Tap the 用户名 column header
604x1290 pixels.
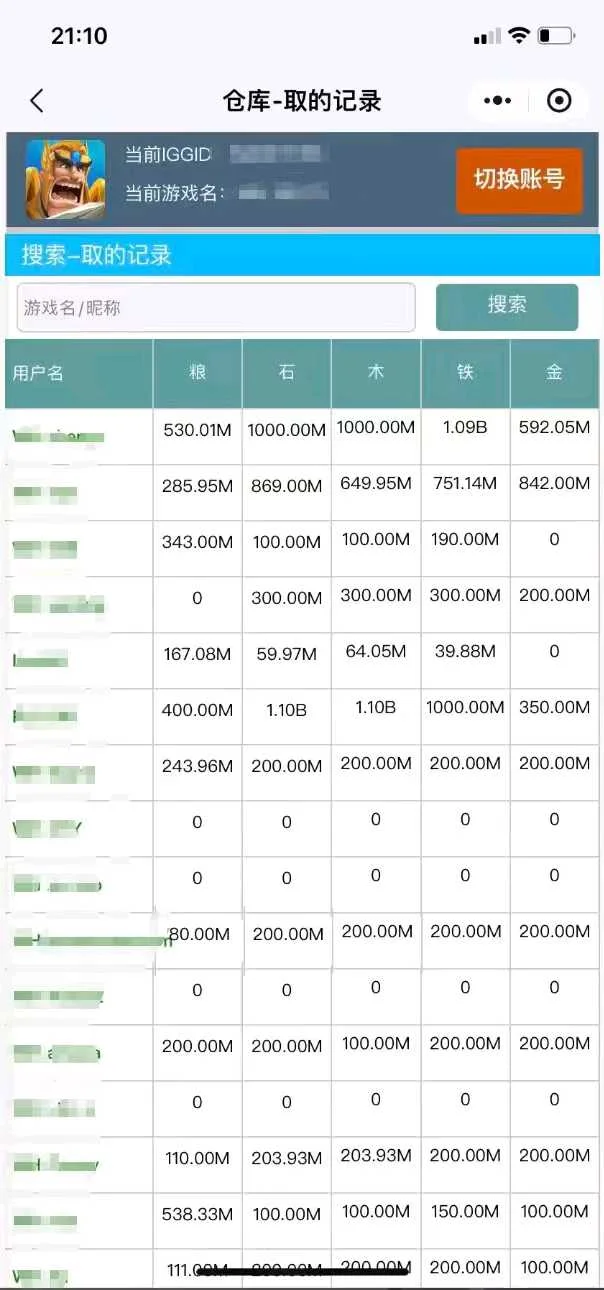pyautogui.click(x=79, y=373)
